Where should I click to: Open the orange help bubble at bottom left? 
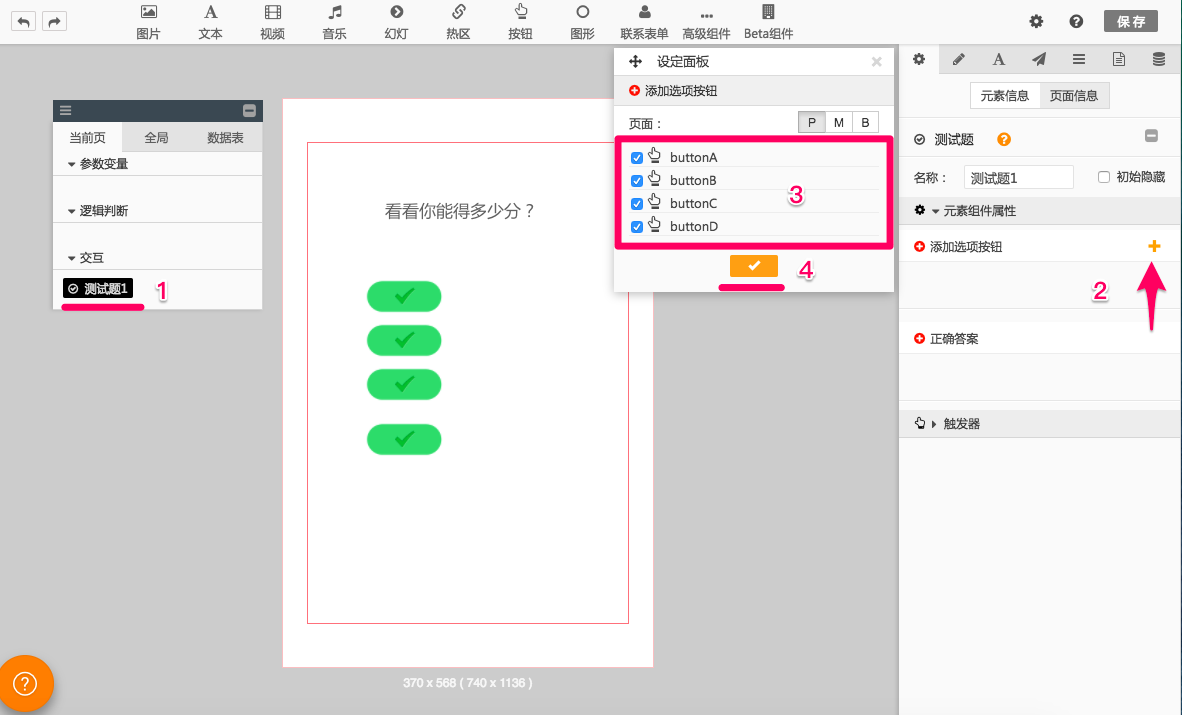26,683
